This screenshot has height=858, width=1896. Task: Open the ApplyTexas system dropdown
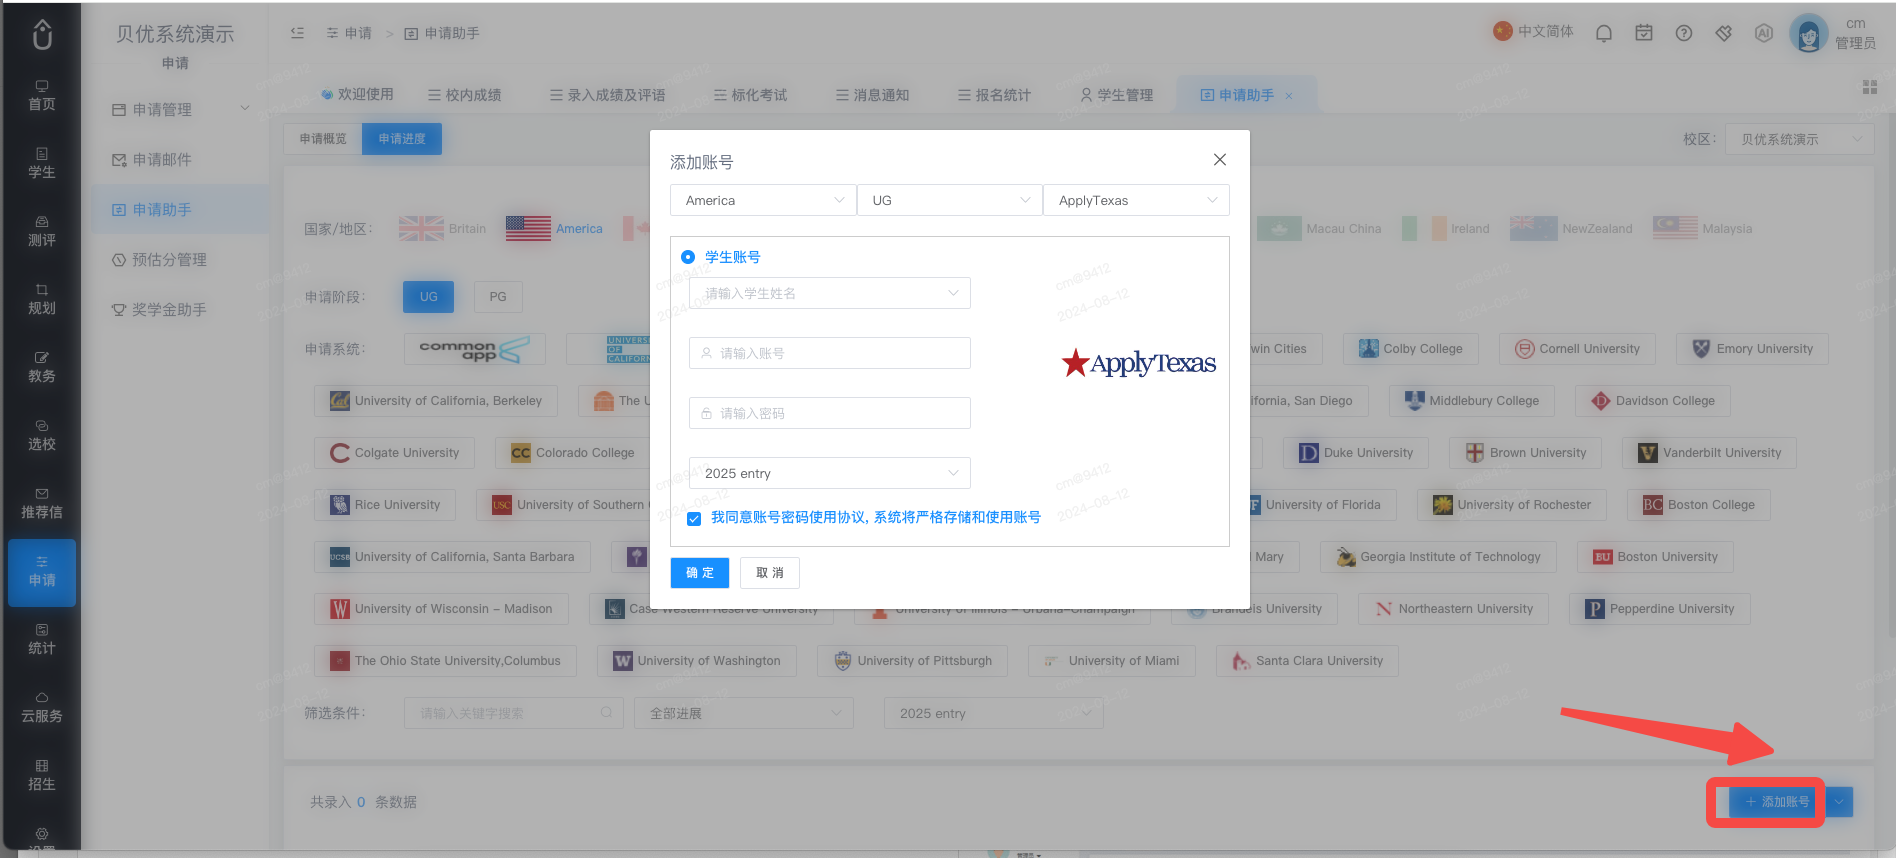[x=1136, y=200]
